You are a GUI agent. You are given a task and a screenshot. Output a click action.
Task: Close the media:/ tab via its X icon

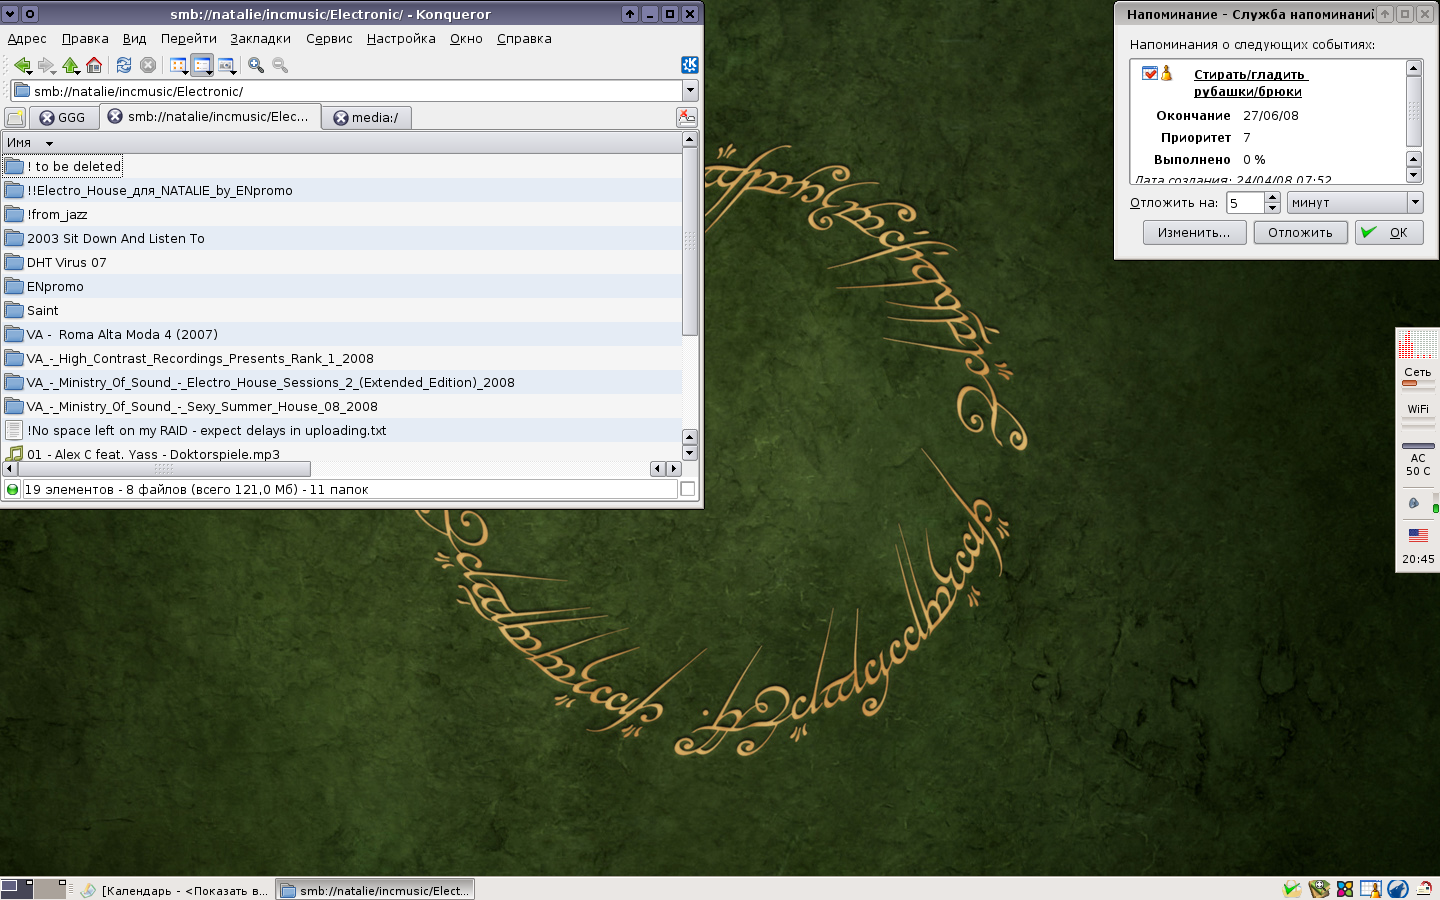coord(341,118)
